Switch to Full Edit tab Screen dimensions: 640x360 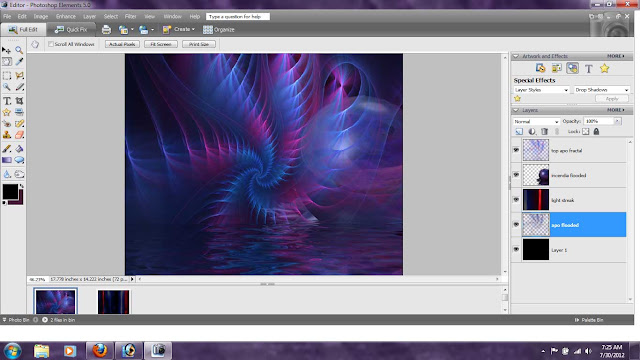tap(23, 29)
